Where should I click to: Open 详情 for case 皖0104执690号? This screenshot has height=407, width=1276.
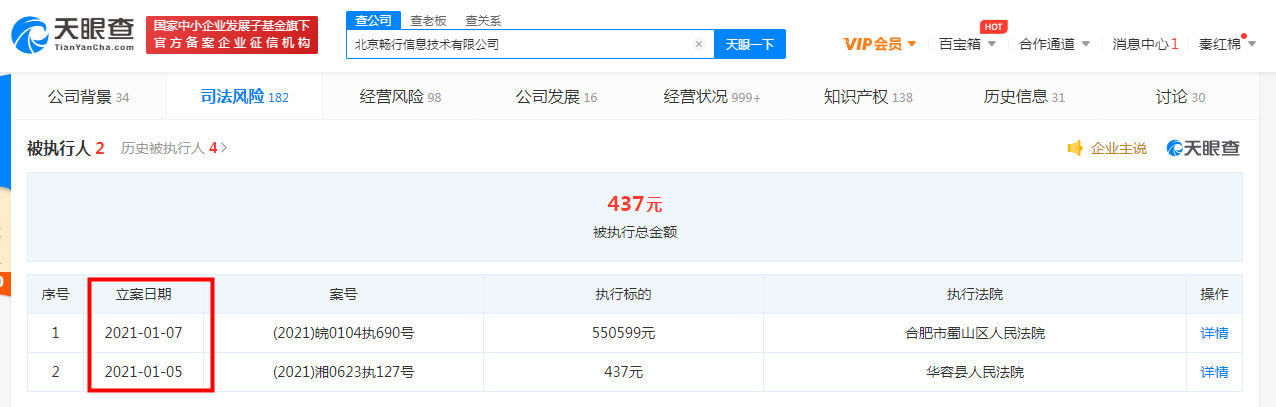click(1214, 333)
